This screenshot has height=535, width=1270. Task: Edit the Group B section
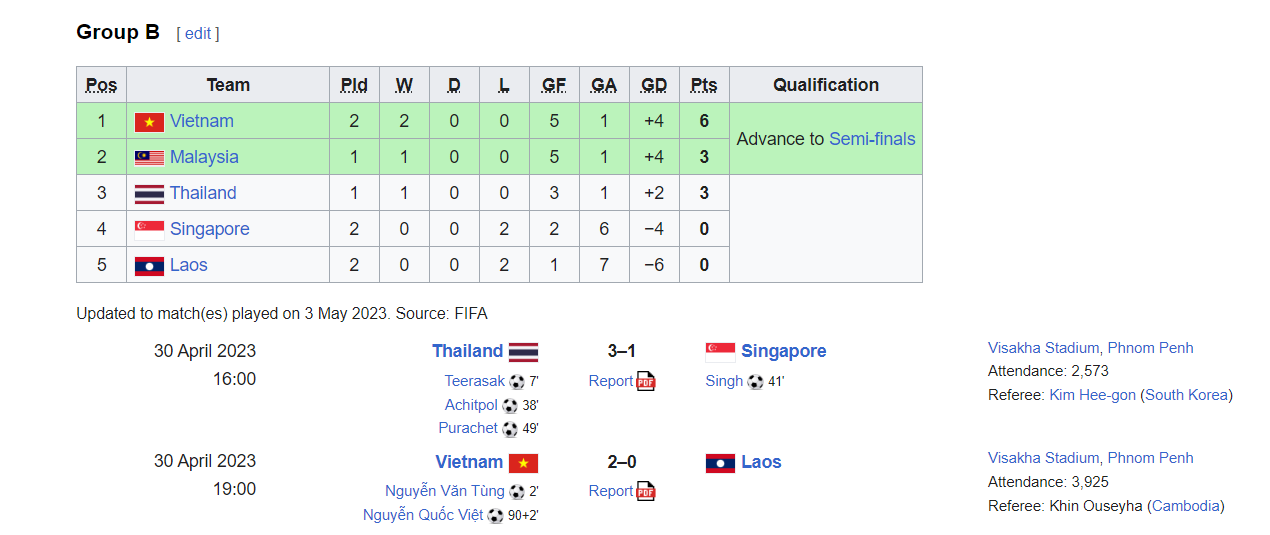point(198,33)
